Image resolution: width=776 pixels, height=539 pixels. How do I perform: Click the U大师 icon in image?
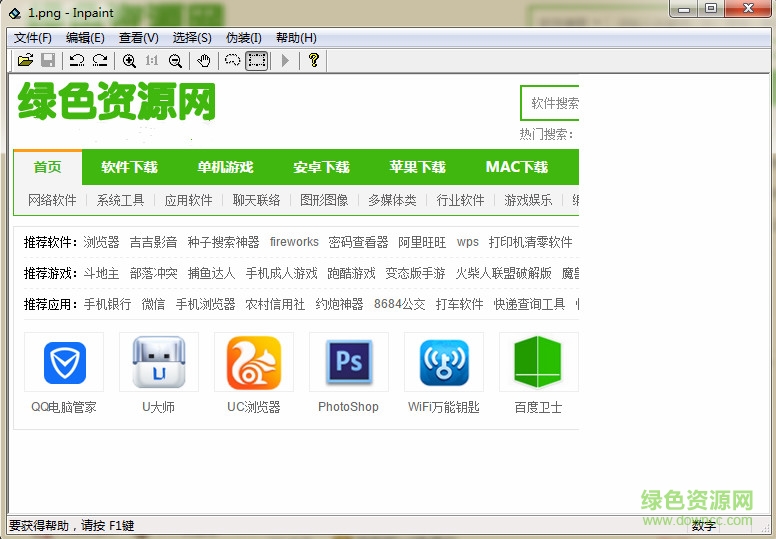click(159, 362)
